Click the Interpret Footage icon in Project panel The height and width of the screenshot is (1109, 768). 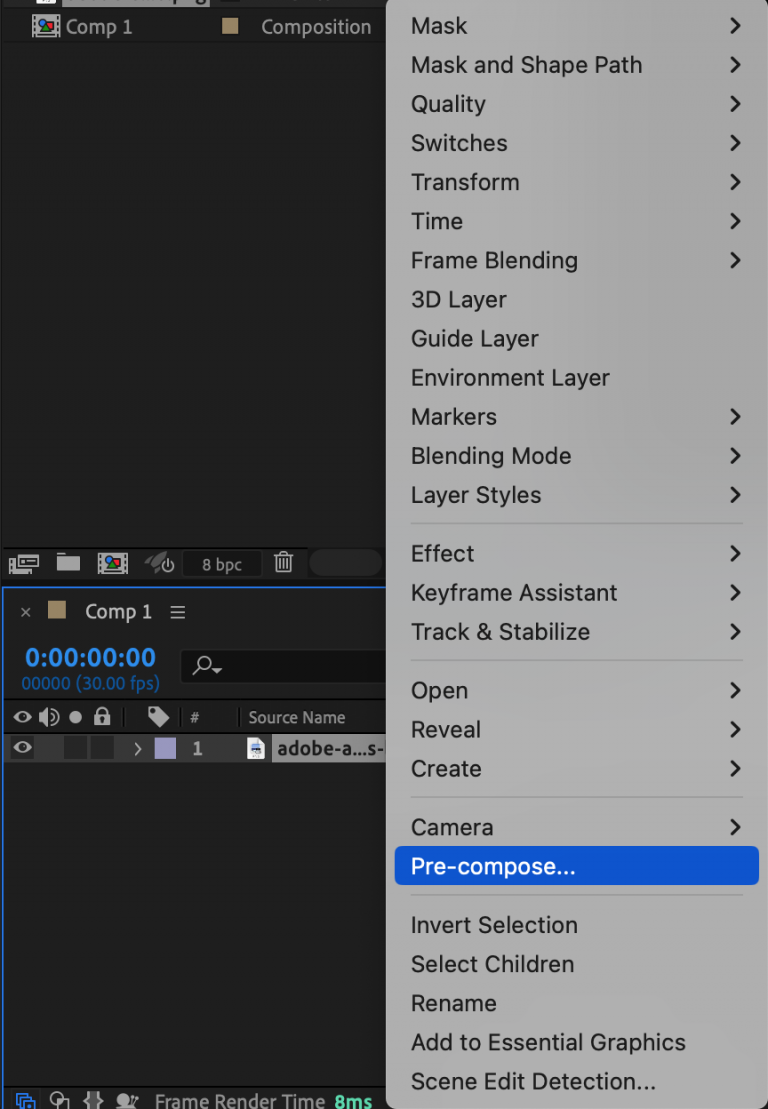pyautogui.click(x=23, y=563)
